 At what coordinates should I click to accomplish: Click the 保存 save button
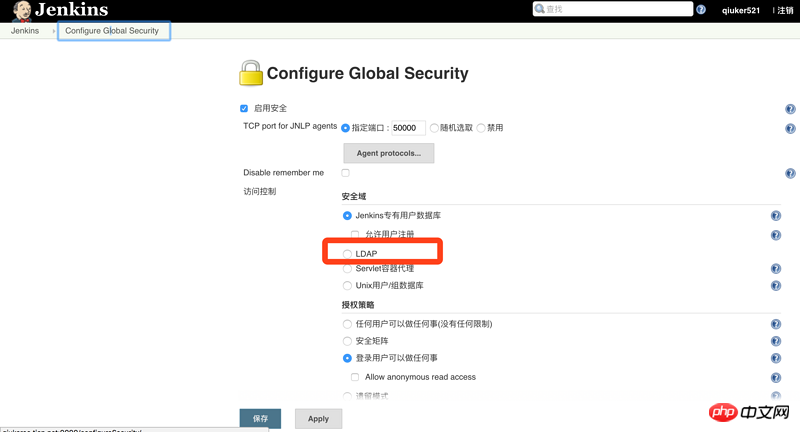[260, 419]
